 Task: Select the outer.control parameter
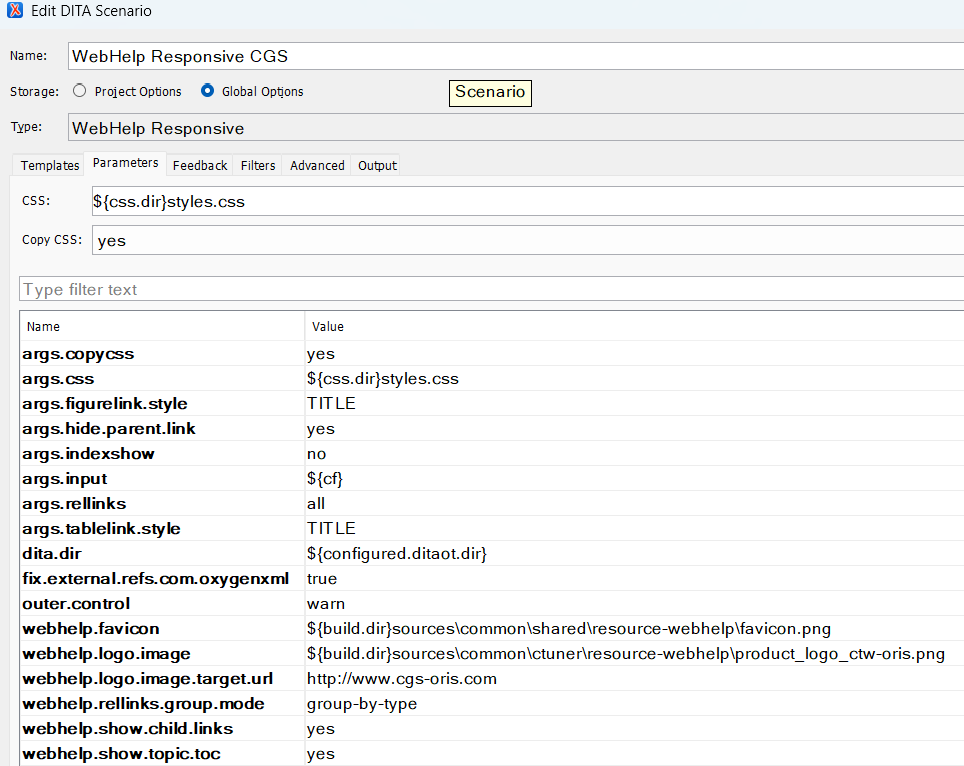[76, 604]
